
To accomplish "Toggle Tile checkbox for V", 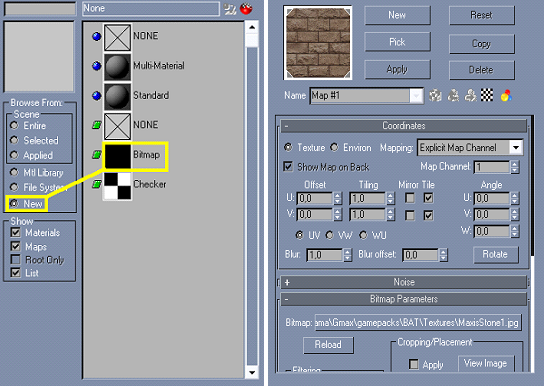I will tap(428, 215).
